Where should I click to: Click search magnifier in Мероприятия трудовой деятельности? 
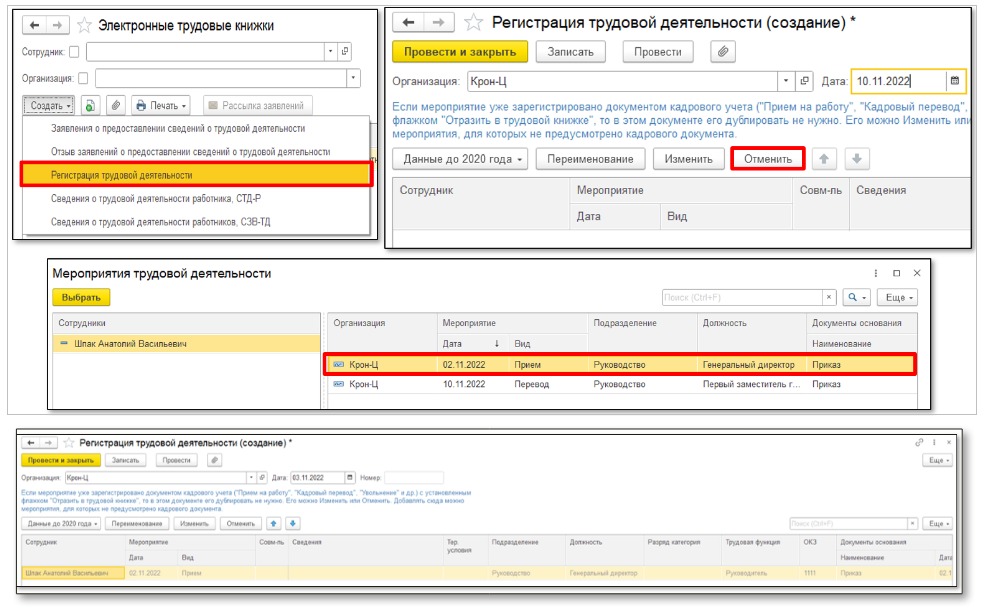point(853,297)
